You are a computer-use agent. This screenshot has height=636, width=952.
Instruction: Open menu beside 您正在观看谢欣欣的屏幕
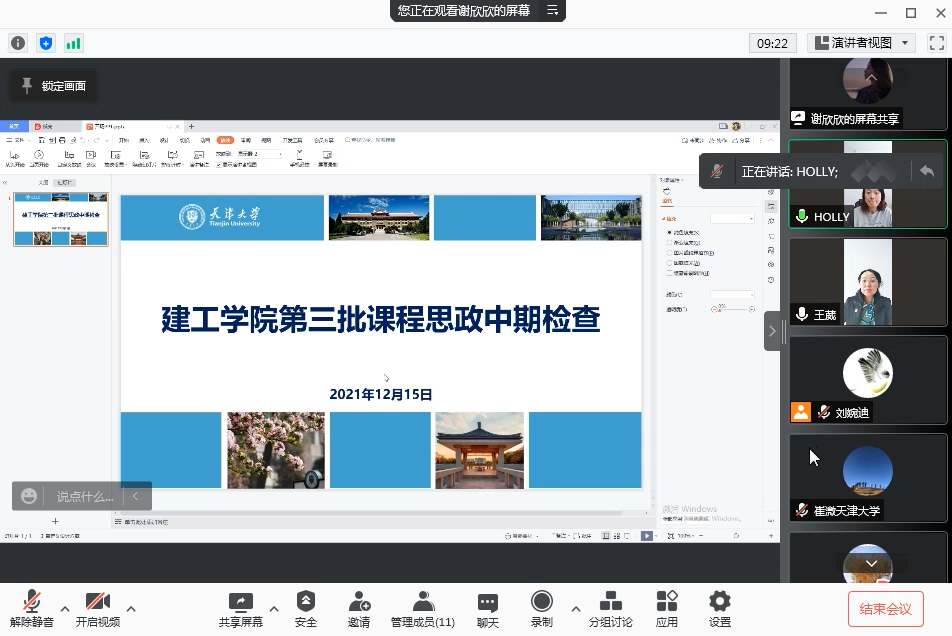pyautogui.click(x=552, y=10)
